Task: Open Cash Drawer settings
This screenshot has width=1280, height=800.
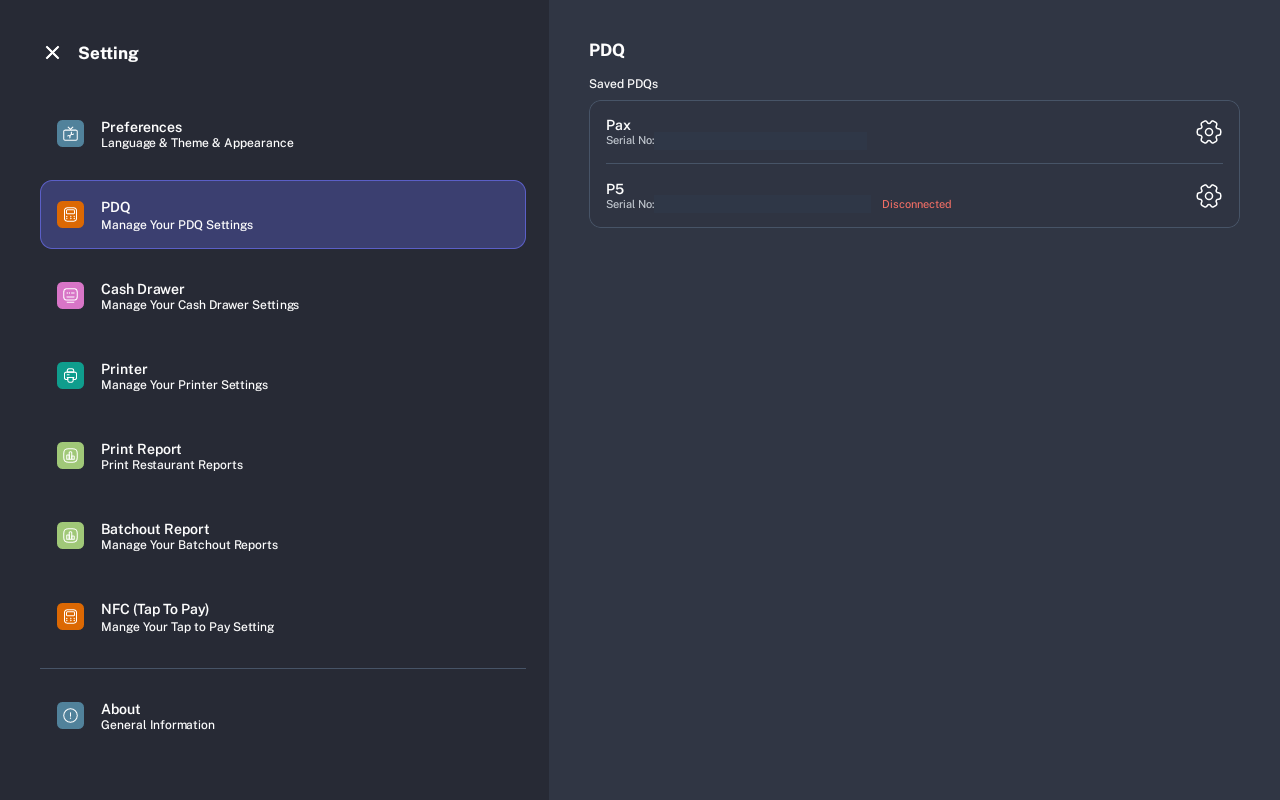Action: click(283, 296)
